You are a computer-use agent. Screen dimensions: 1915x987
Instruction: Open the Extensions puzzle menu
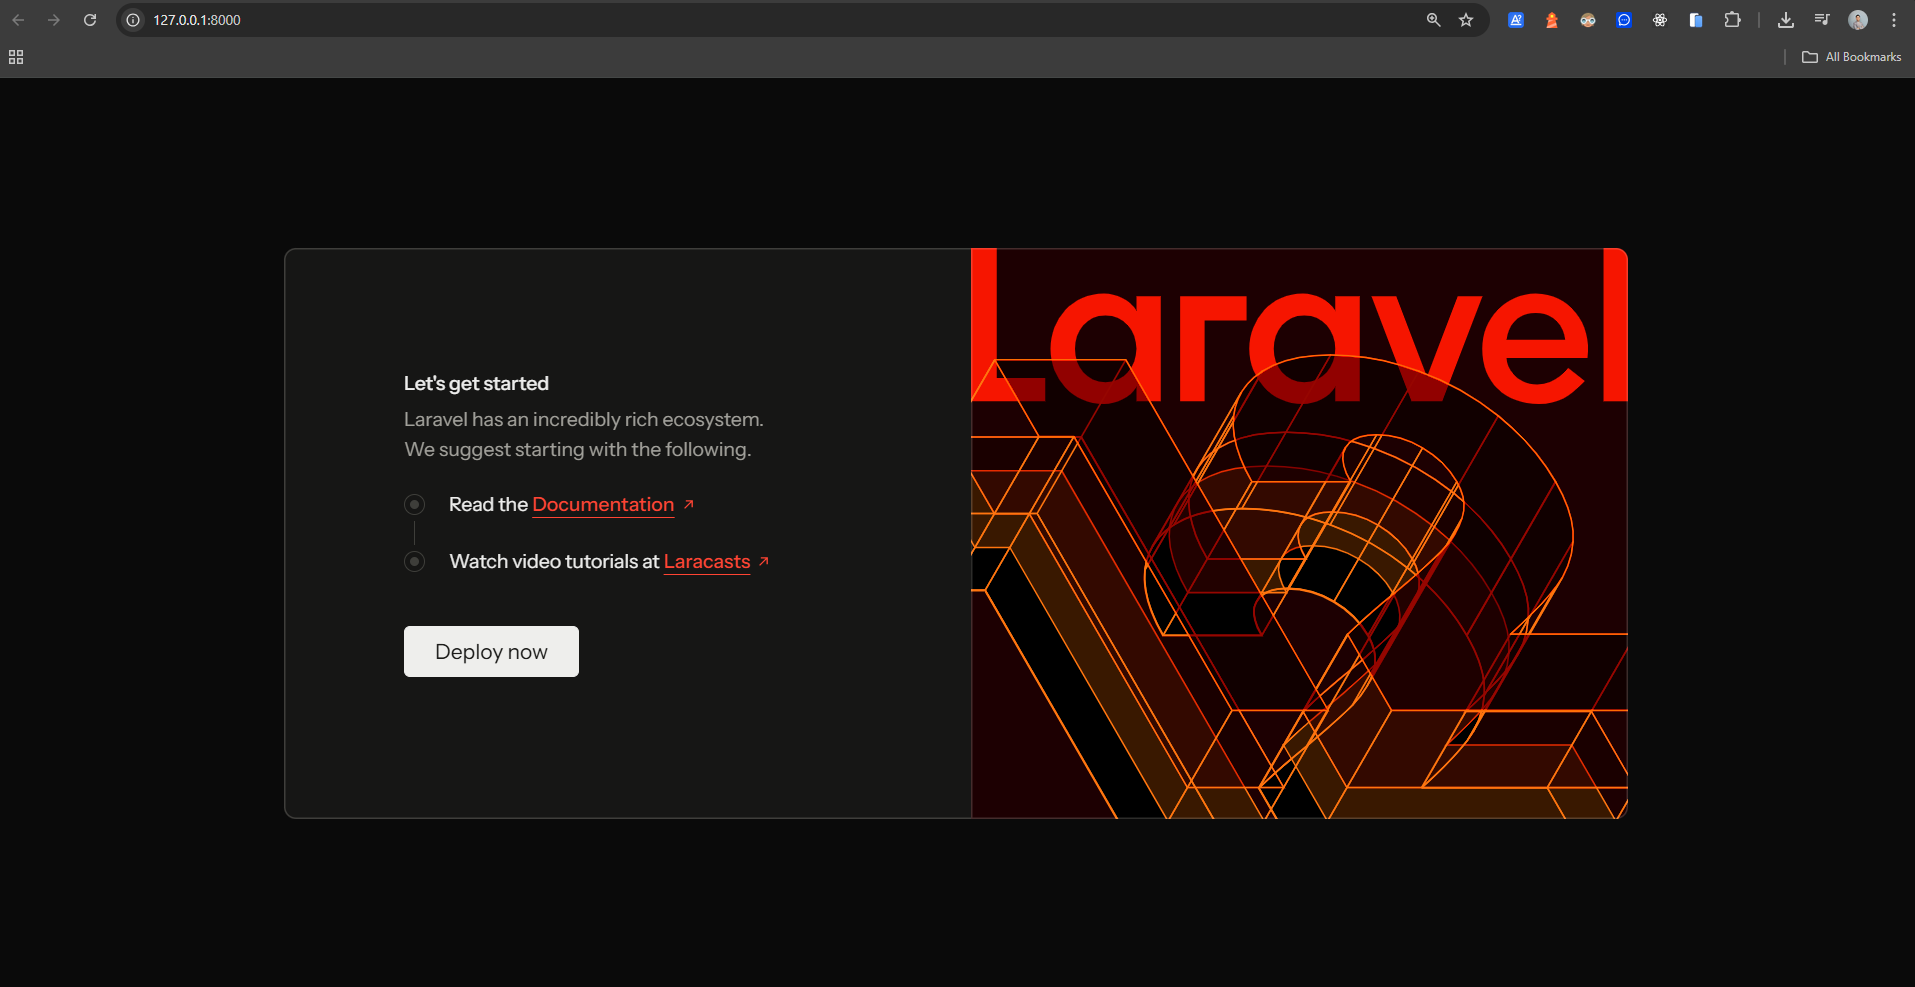1732,20
